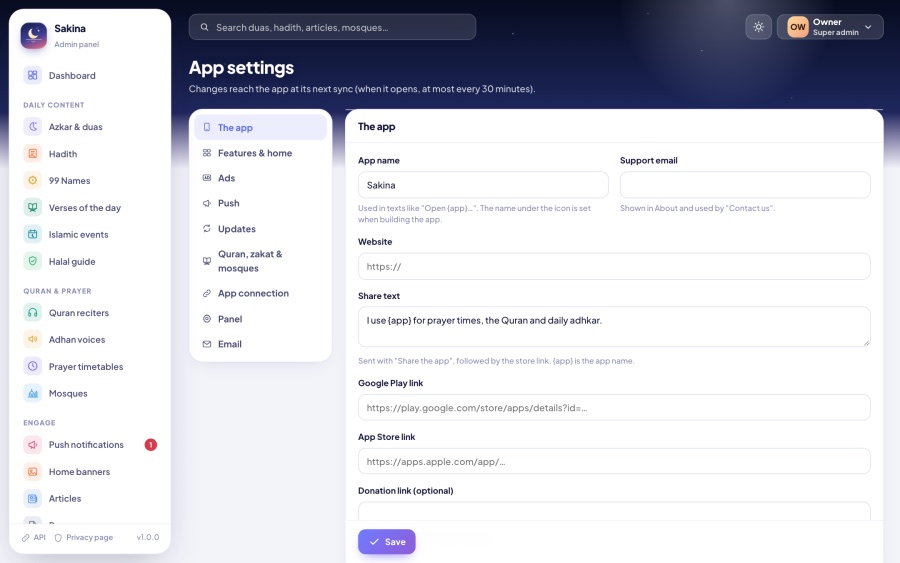The image size is (900, 563).
Task: Open the Ads settings tab
Action: point(261,178)
